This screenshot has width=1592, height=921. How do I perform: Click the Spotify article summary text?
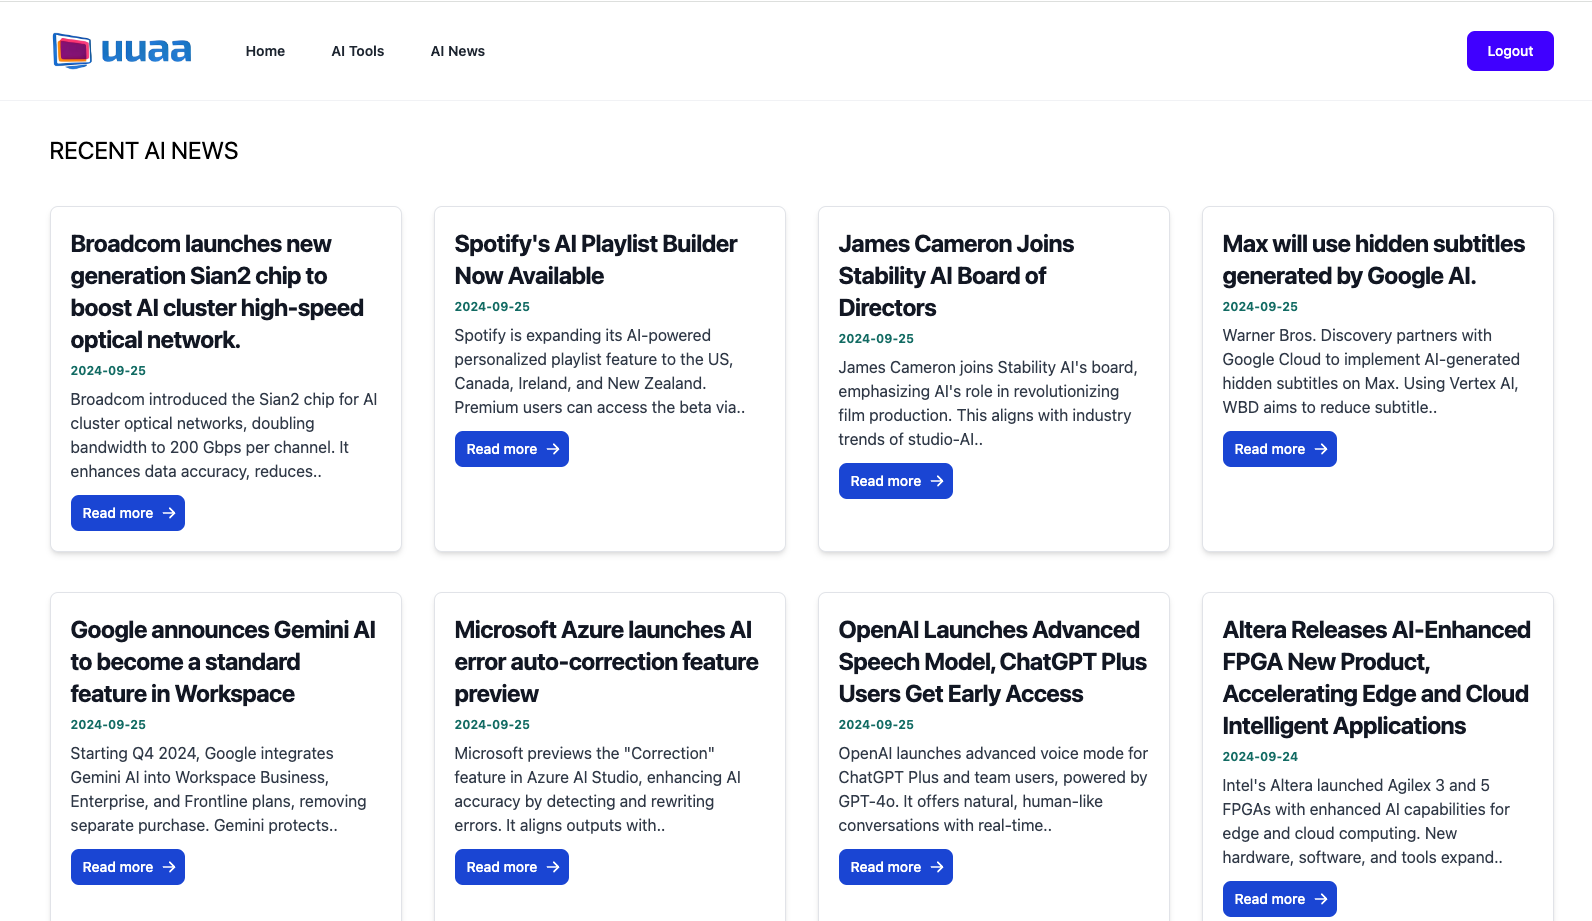(x=600, y=372)
